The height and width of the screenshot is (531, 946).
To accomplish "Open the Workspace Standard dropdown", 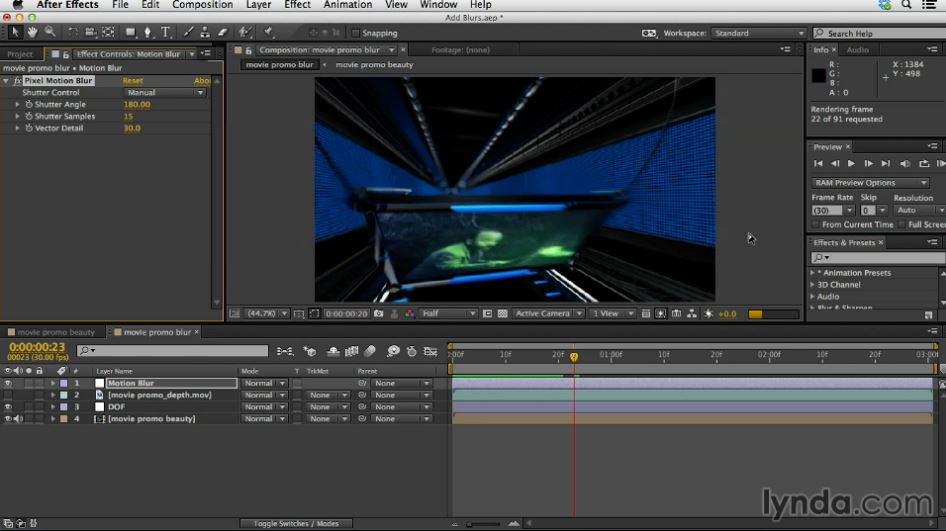I will (x=758, y=33).
